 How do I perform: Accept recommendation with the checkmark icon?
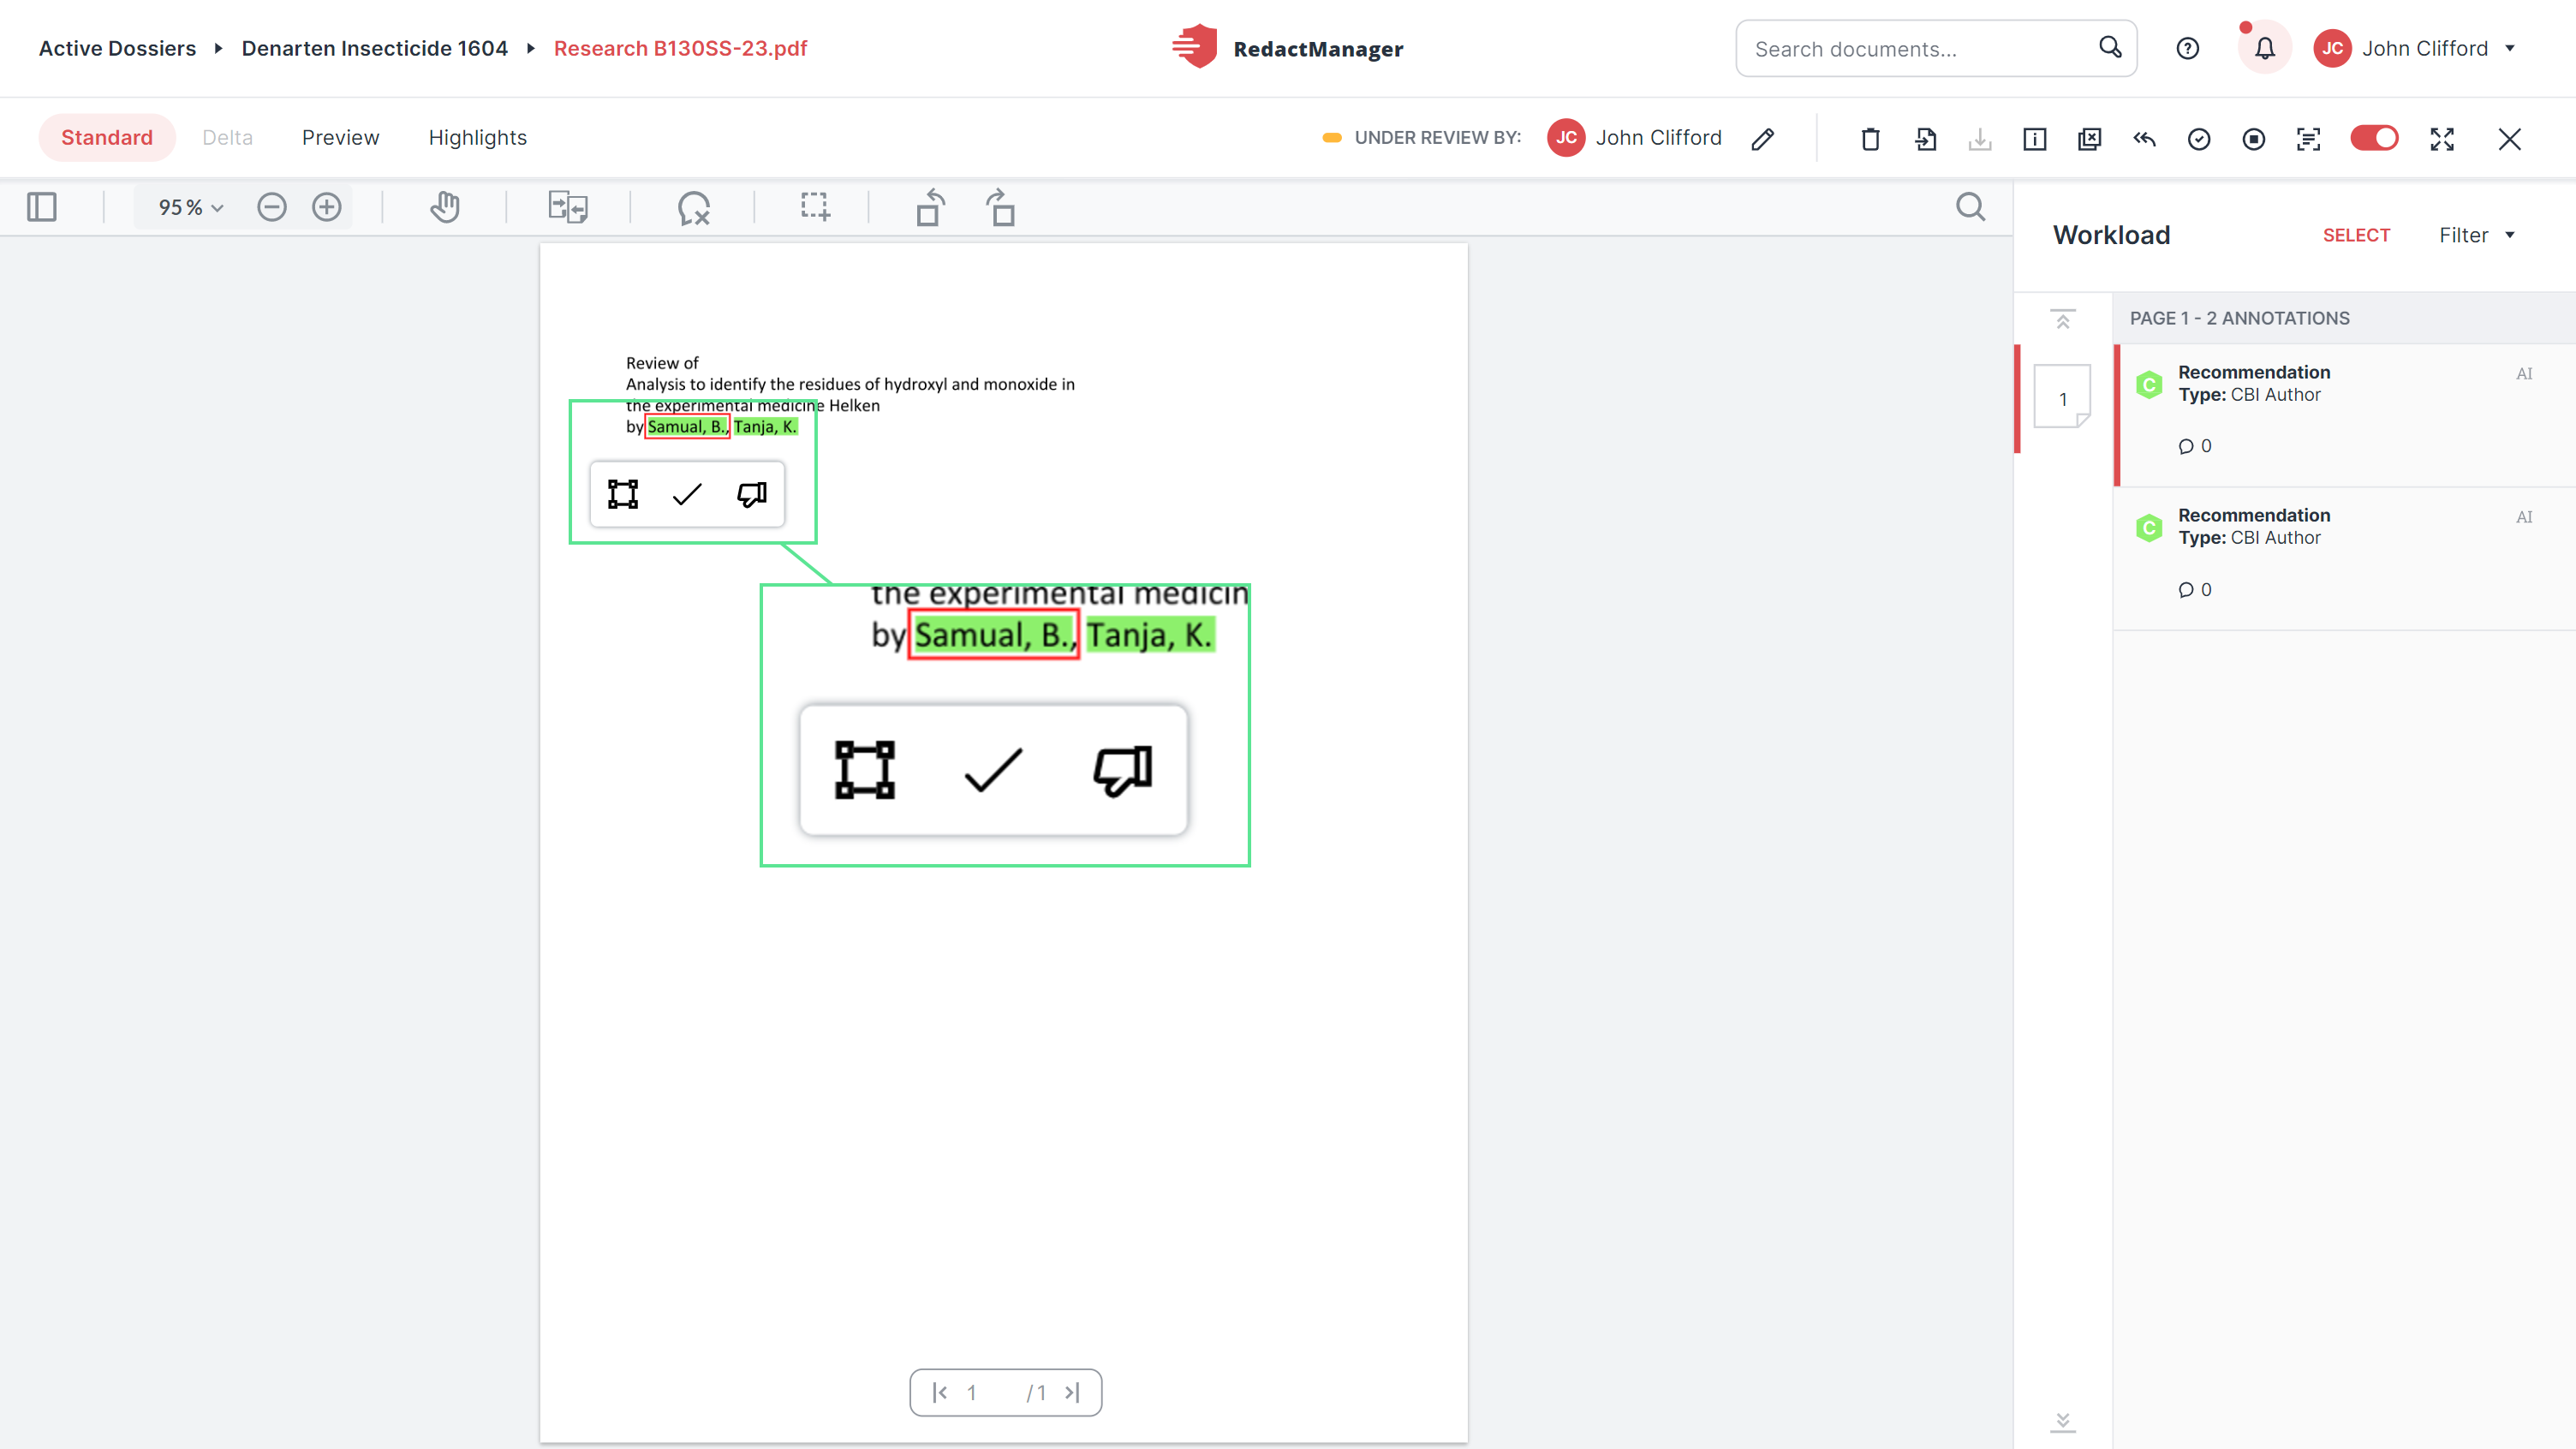687,494
